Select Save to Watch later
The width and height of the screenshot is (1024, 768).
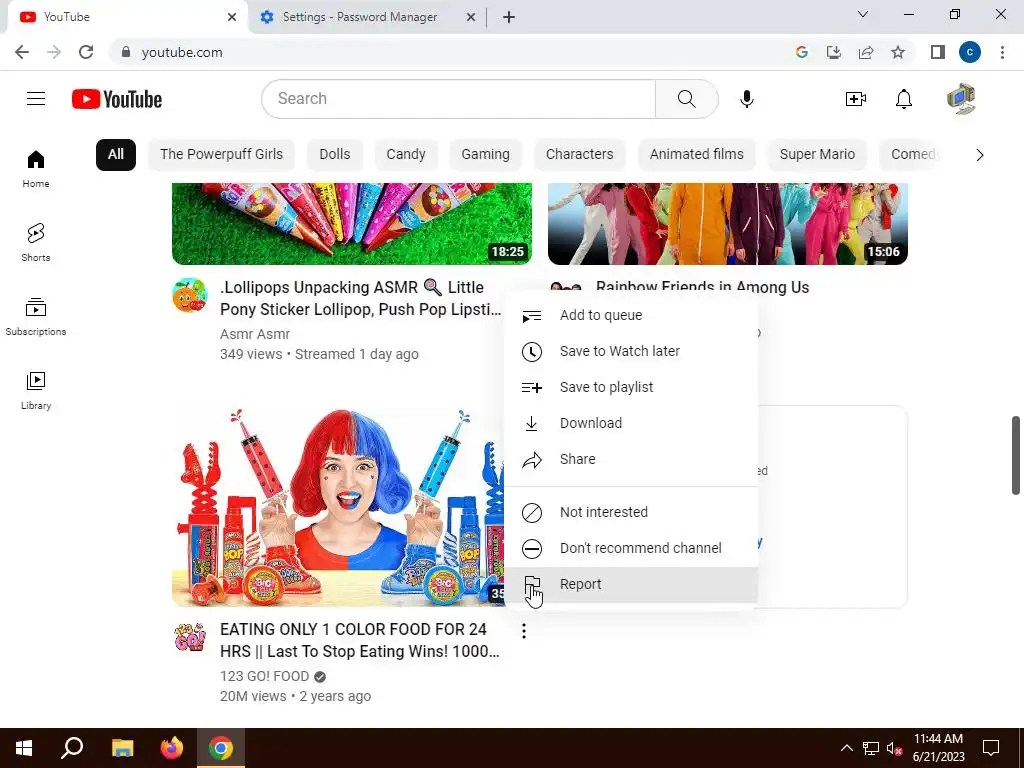[x=631, y=351]
